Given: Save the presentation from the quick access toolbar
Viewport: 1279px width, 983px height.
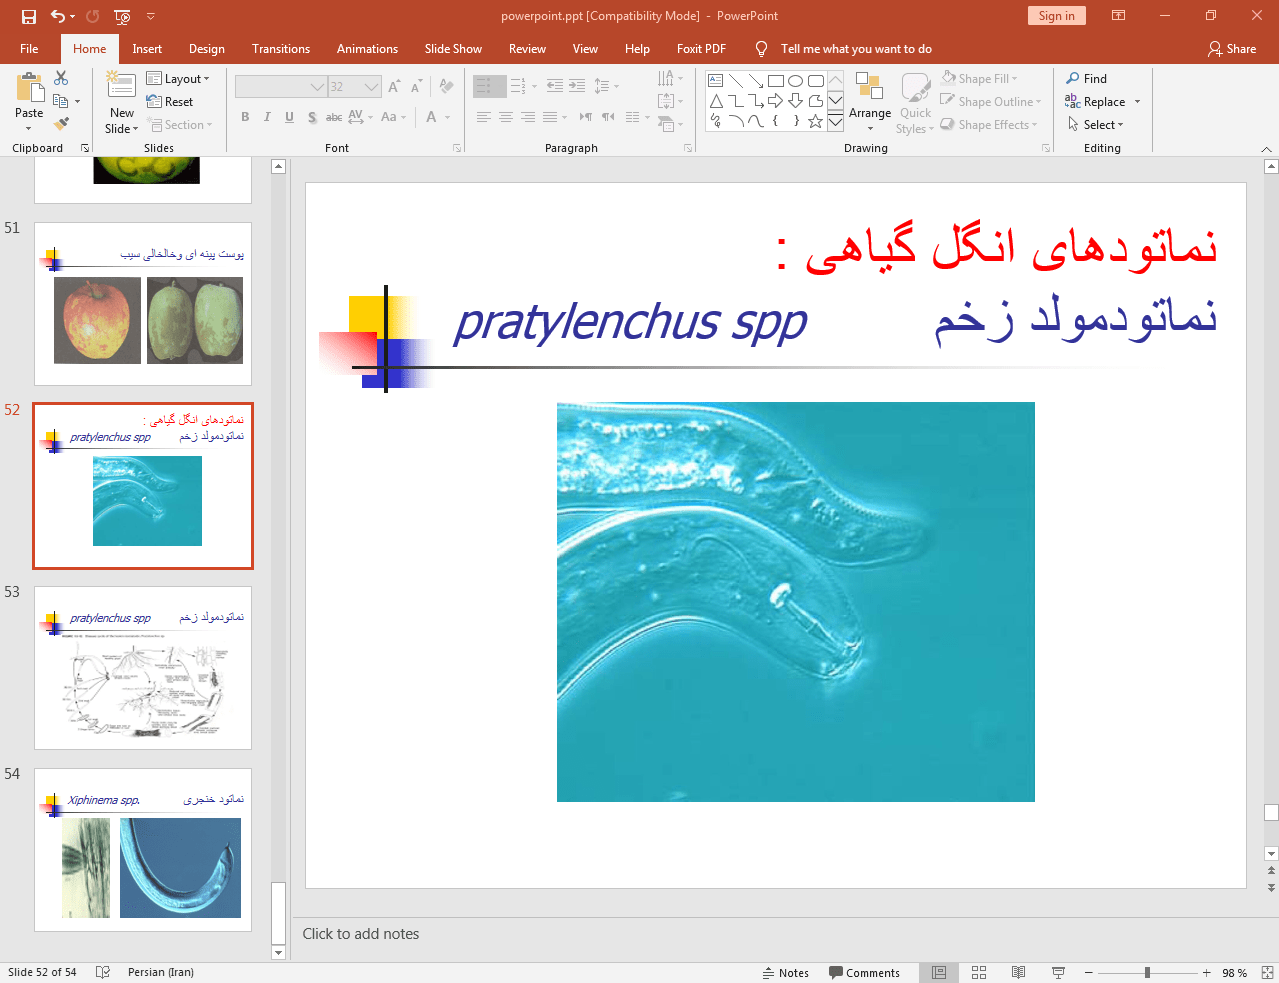Looking at the screenshot, I should click(x=28, y=16).
